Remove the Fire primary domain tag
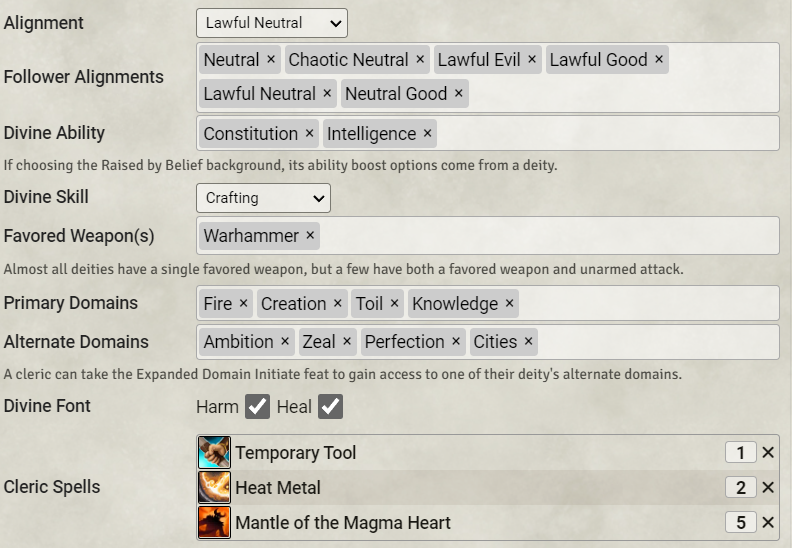This screenshot has height=548, width=792. 243,304
